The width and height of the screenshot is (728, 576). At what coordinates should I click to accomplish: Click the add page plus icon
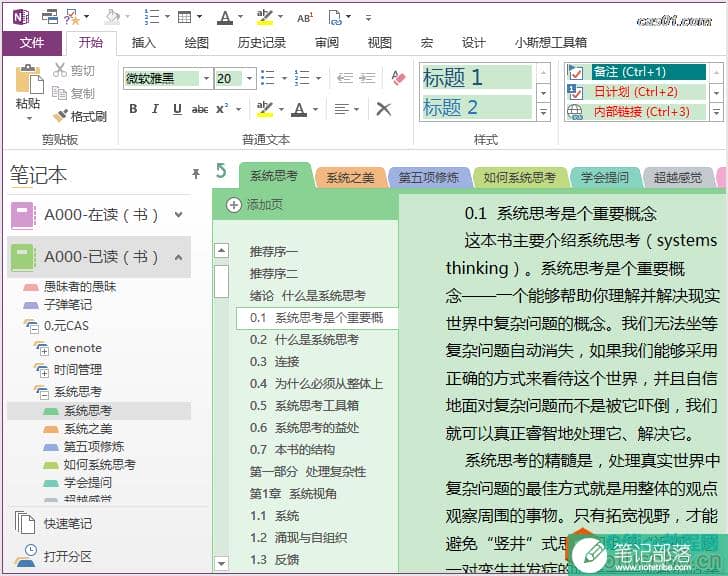pos(234,205)
